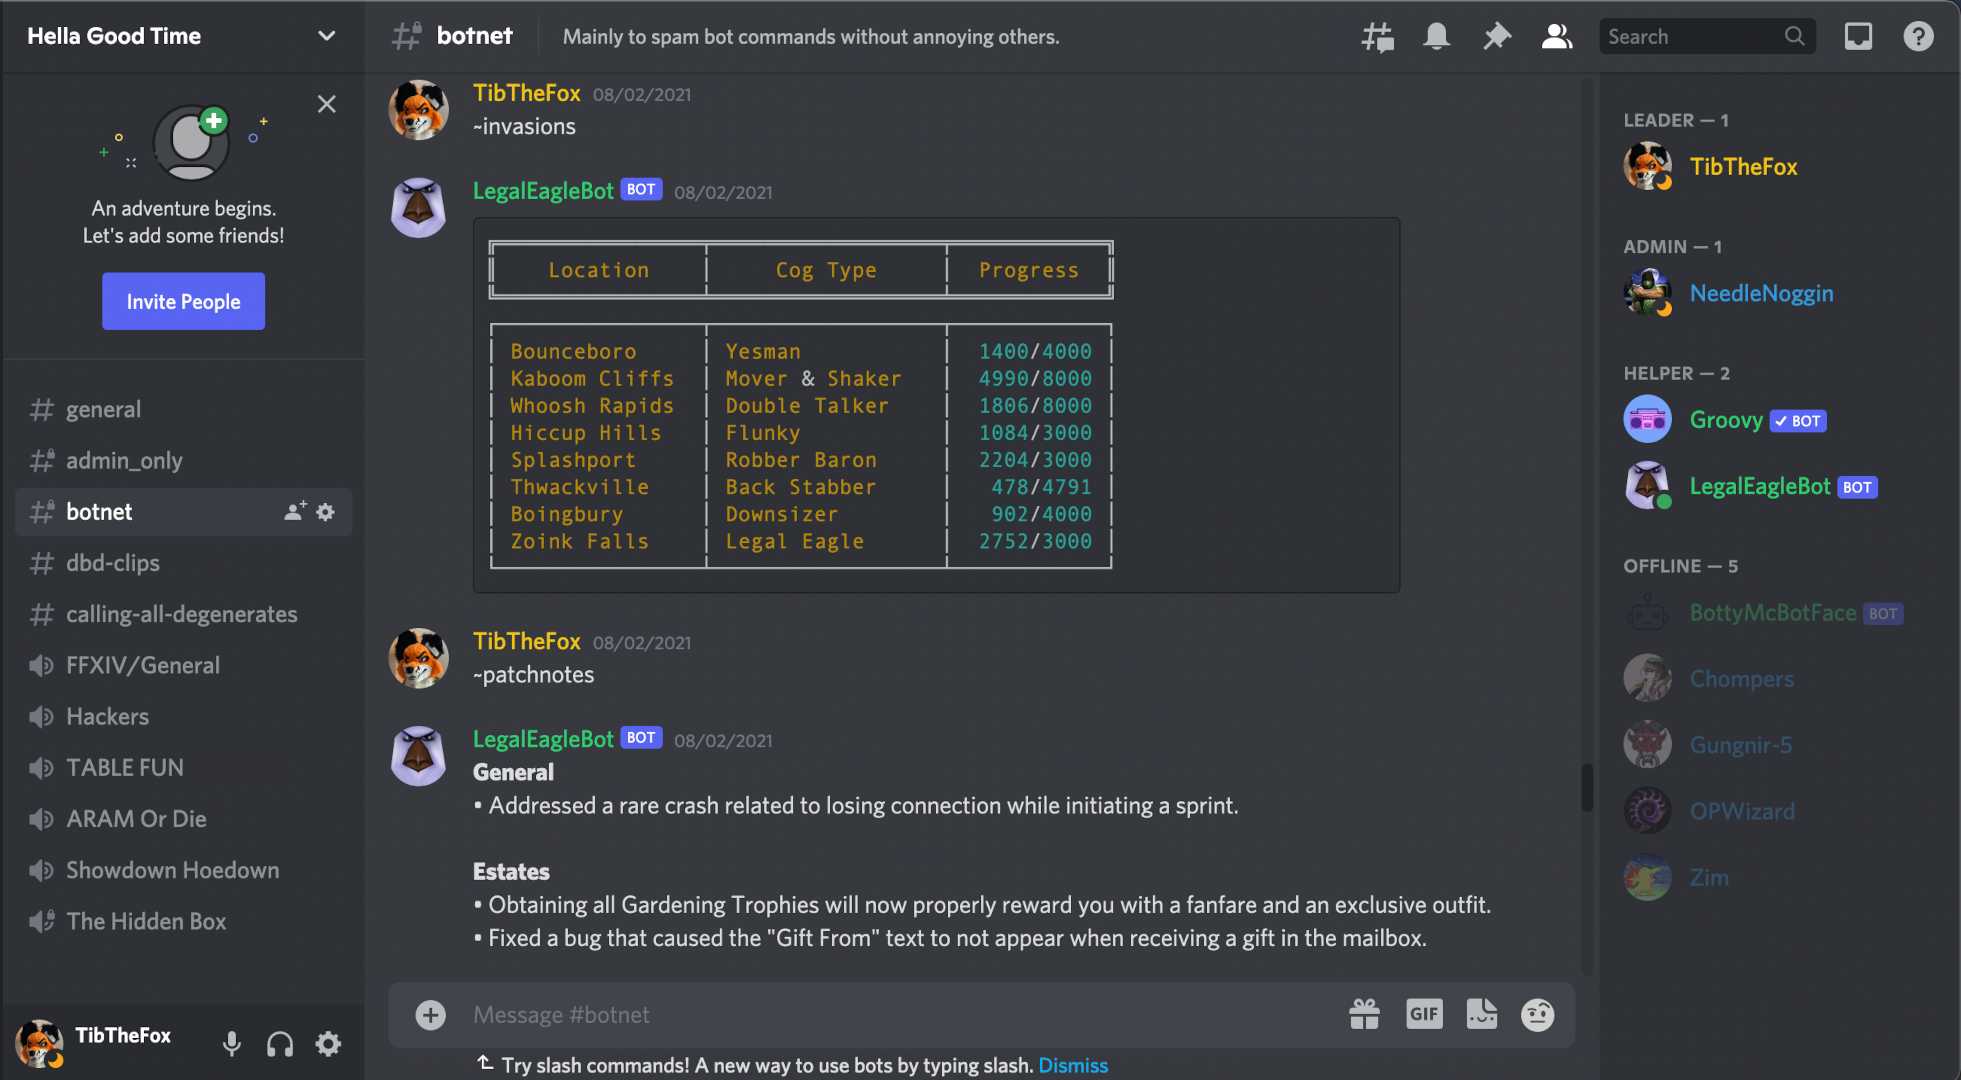Open botnet channel settings gear
The width and height of the screenshot is (1961, 1080).
pyautogui.click(x=325, y=512)
